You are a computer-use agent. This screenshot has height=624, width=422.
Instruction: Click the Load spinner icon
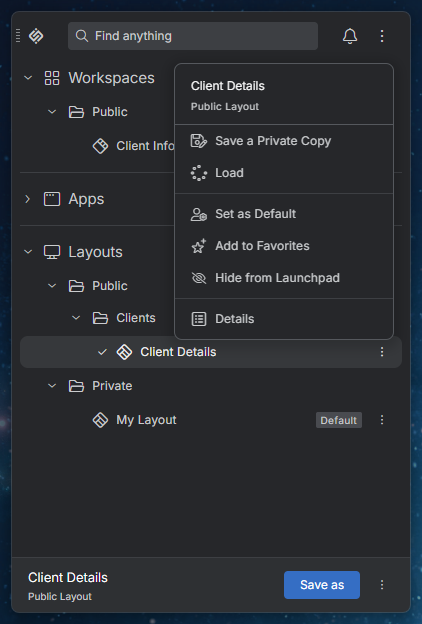click(x=199, y=173)
